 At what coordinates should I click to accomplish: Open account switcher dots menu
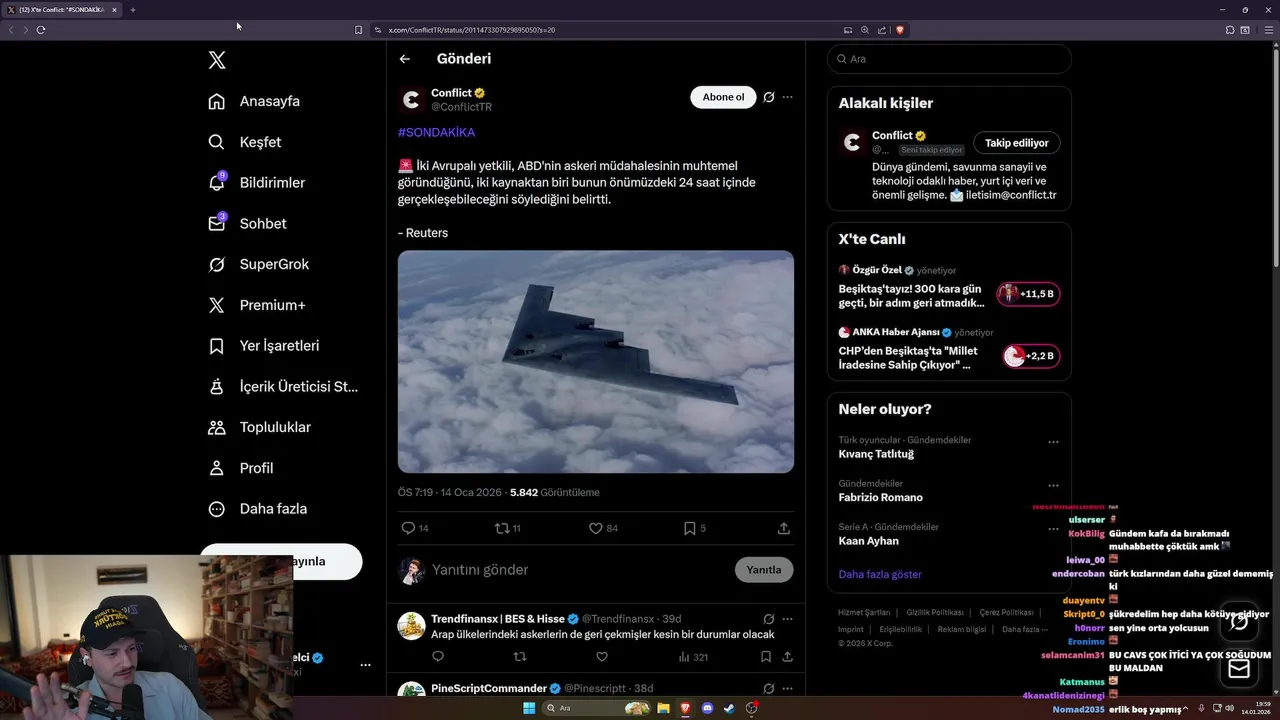(365, 665)
